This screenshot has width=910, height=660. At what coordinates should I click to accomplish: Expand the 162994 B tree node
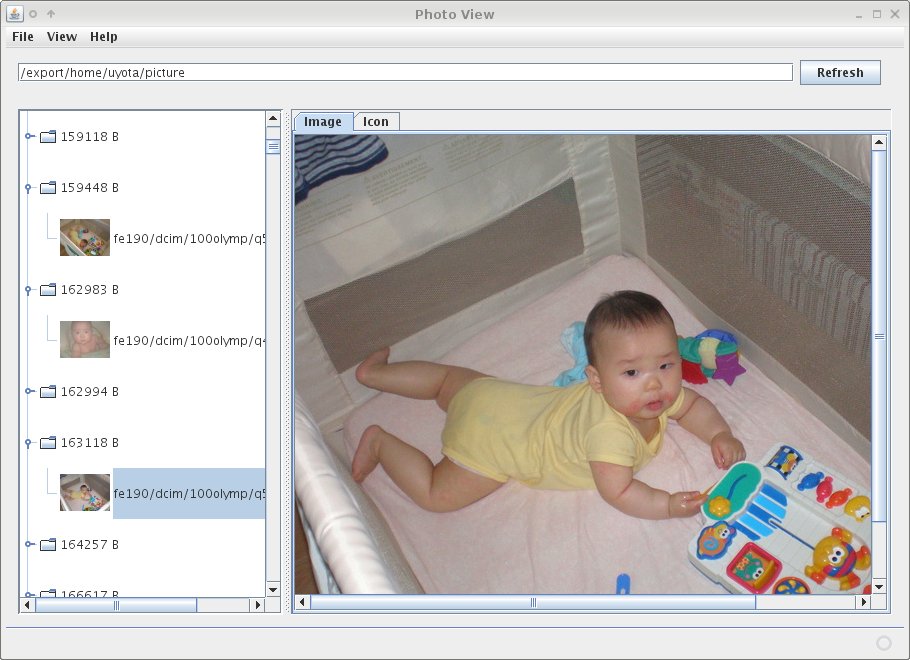[x=29, y=392]
